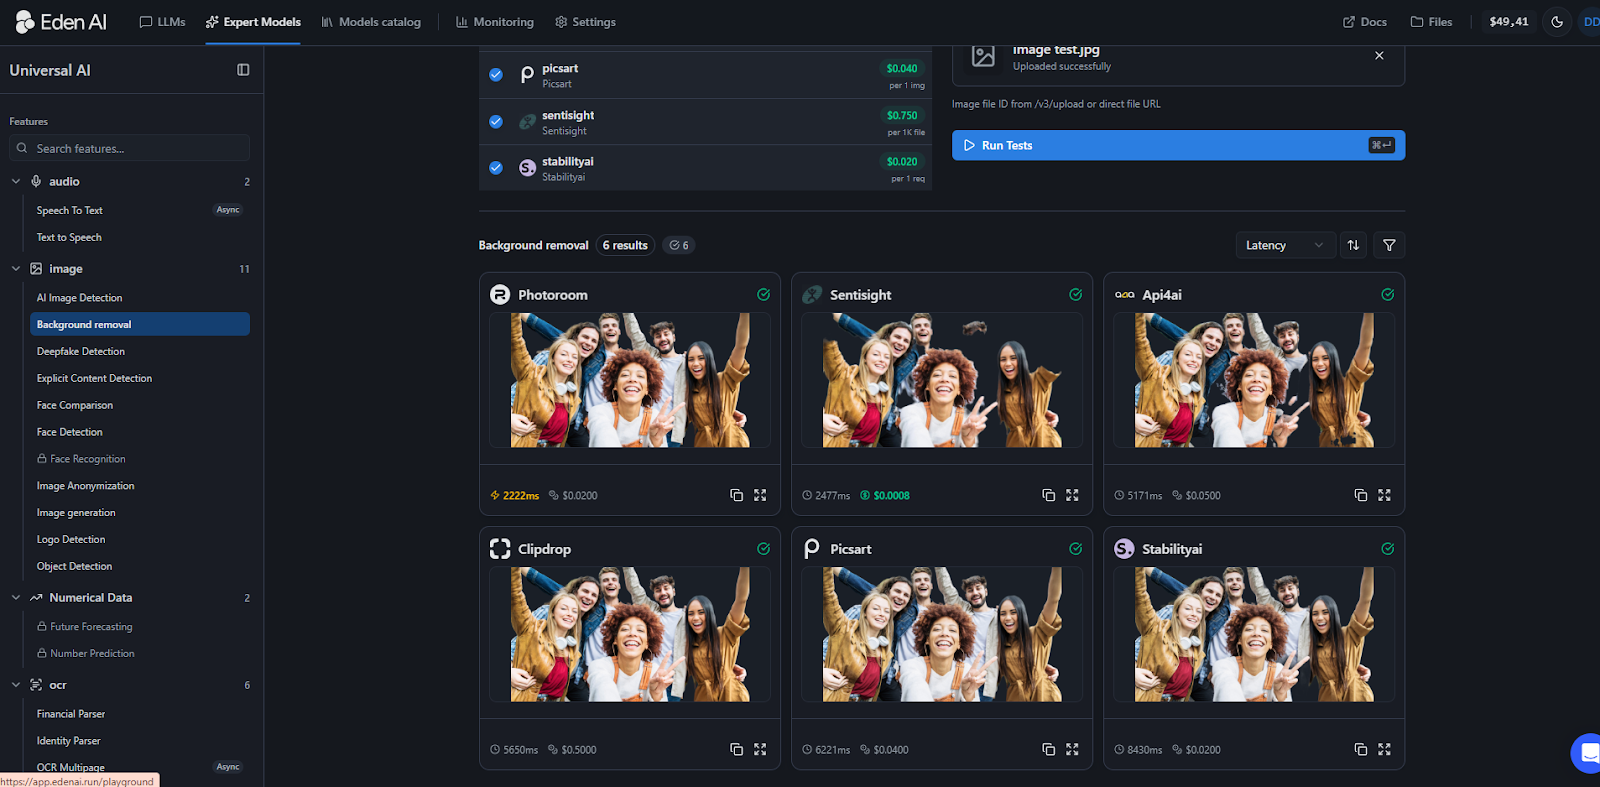This screenshot has width=1600, height=787.
Task: Click the 6 results badge
Action: click(x=625, y=245)
